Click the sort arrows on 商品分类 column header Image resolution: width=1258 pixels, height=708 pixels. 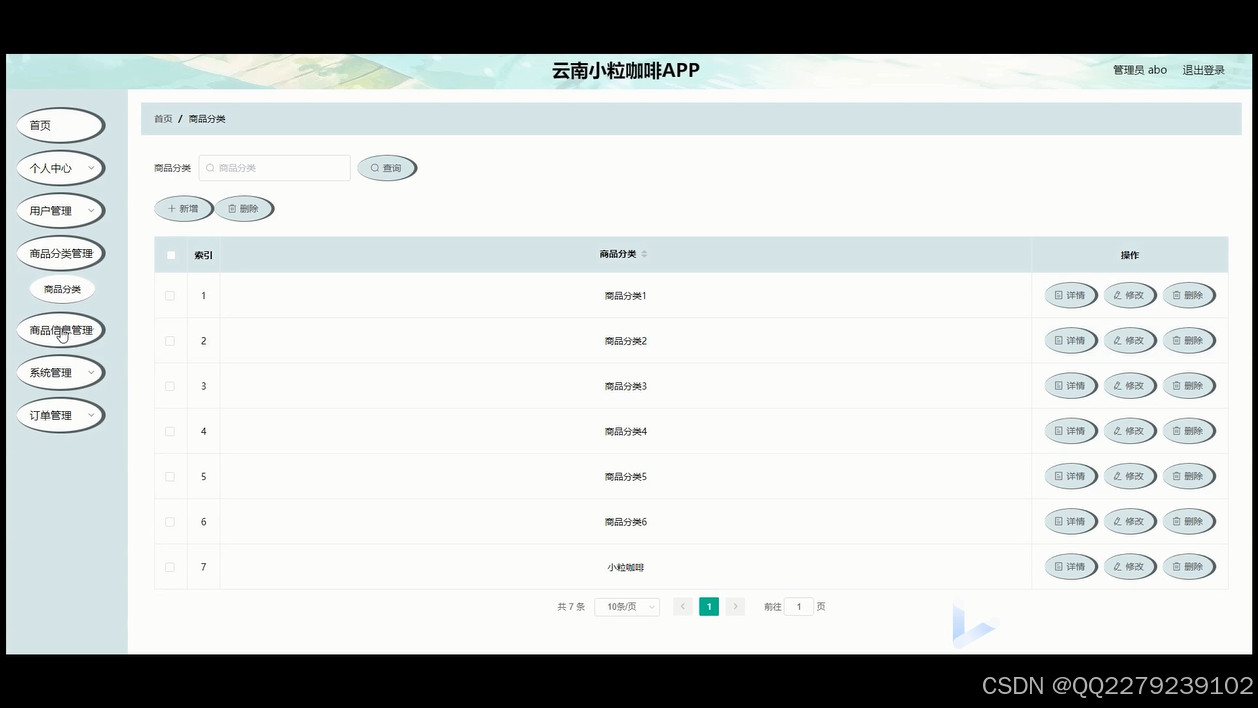coord(644,254)
